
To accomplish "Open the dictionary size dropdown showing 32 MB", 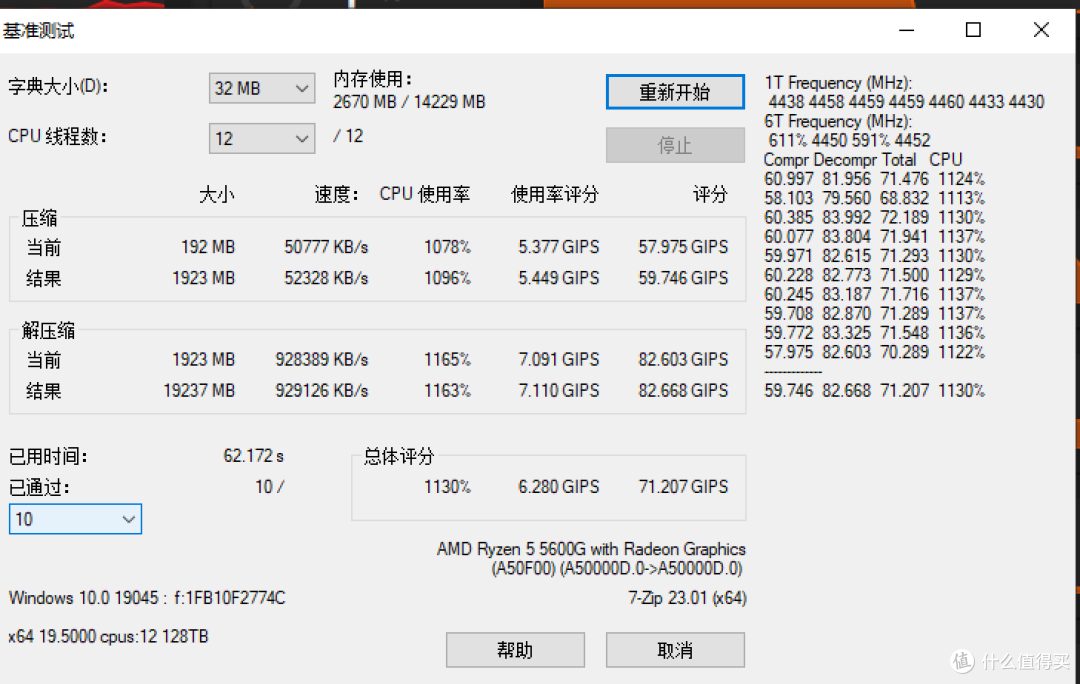I will tap(261, 88).
